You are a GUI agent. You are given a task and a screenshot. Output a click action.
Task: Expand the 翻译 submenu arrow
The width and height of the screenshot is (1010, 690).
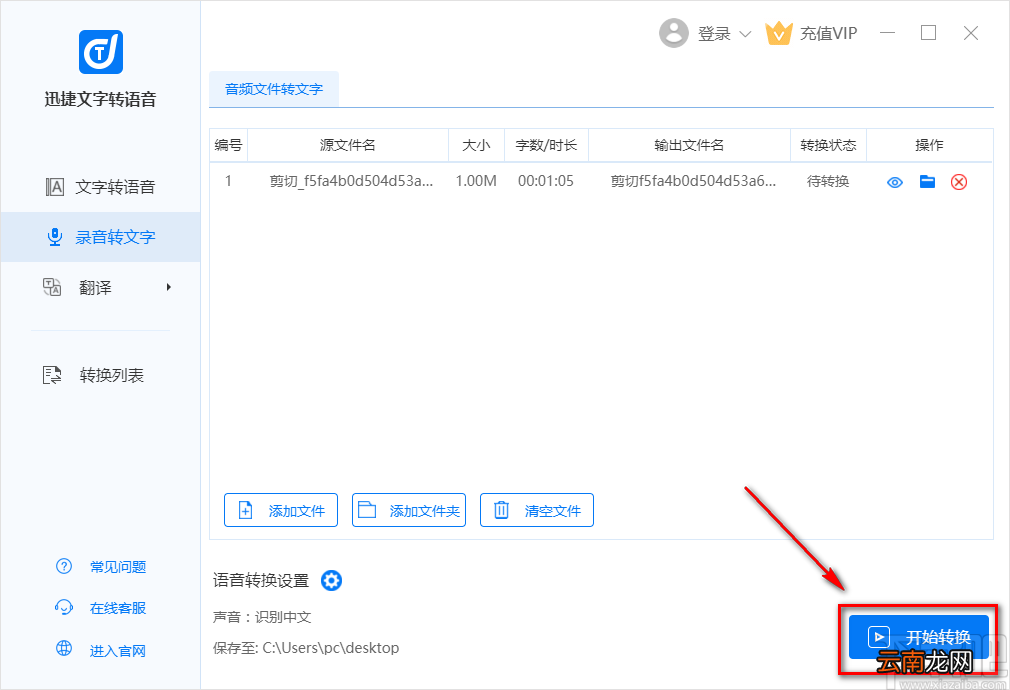pos(169,287)
